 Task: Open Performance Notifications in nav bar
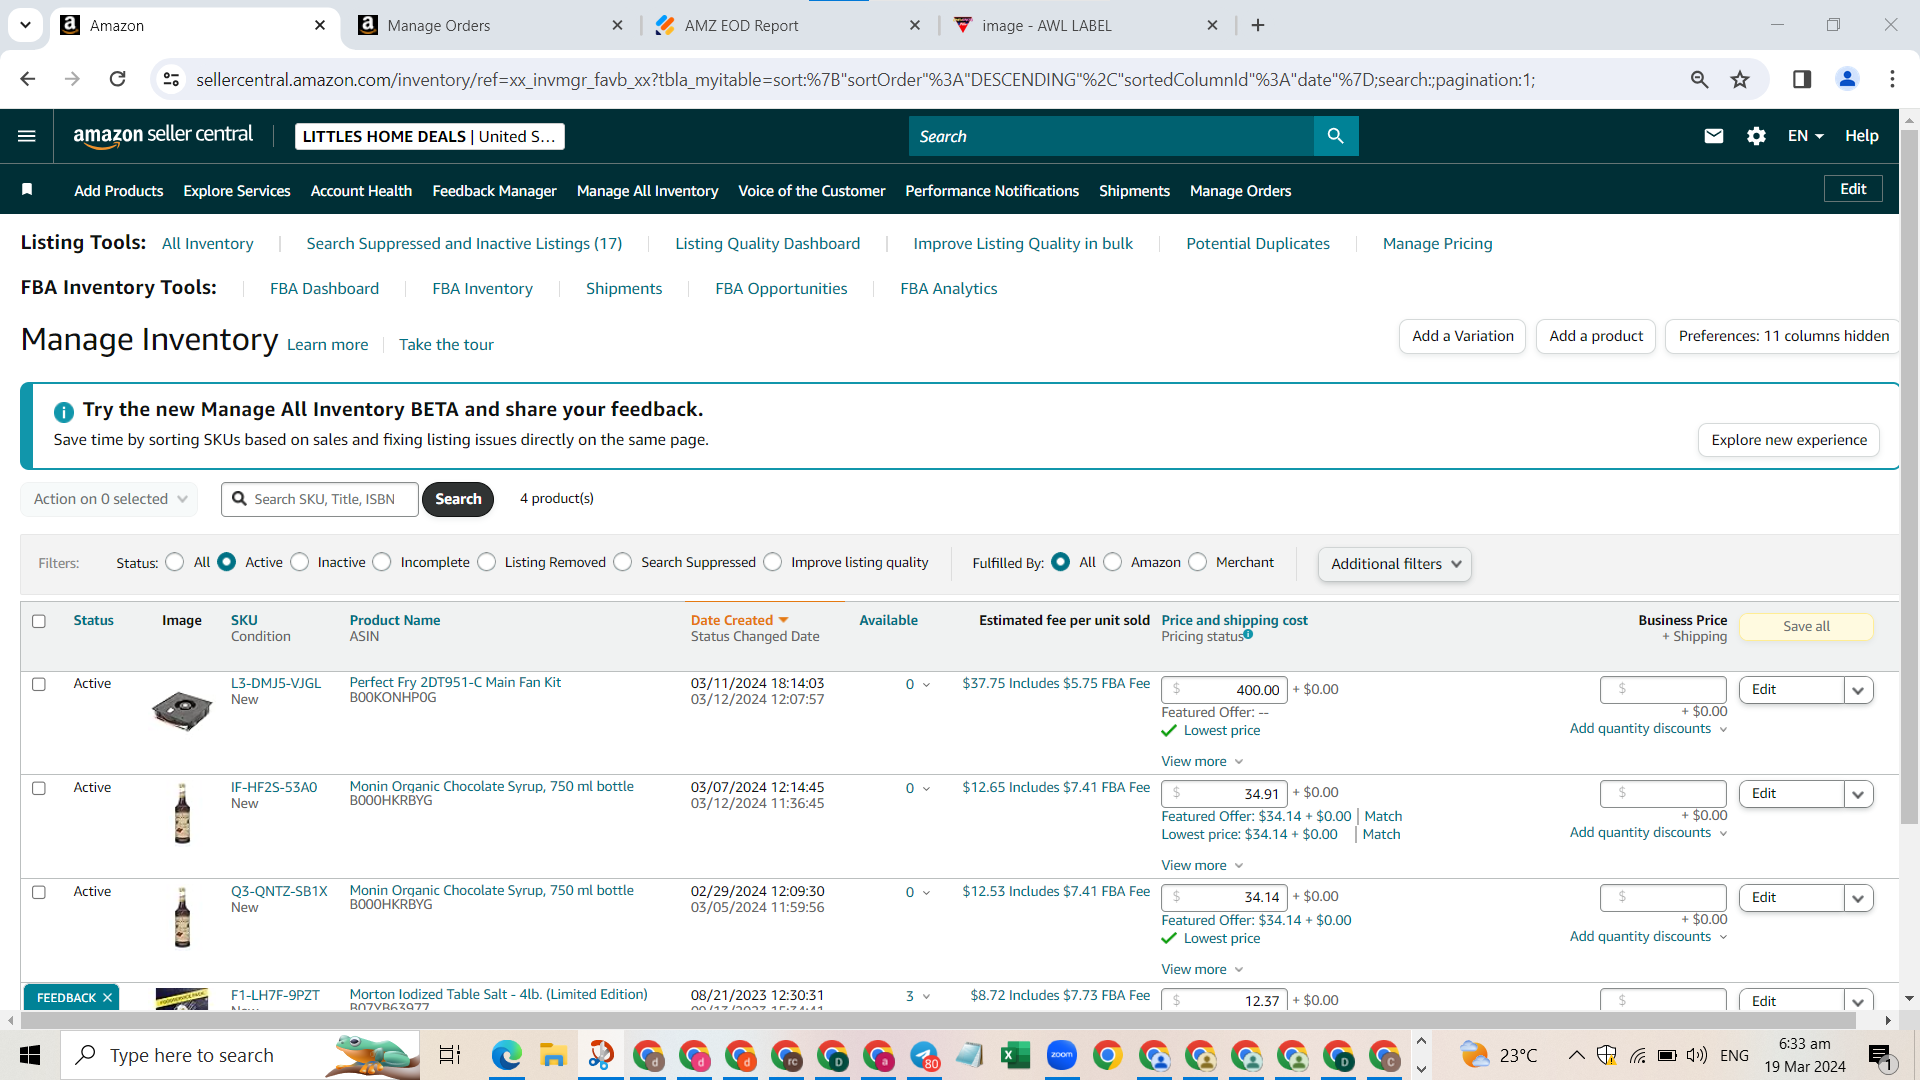pyautogui.click(x=992, y=190)
